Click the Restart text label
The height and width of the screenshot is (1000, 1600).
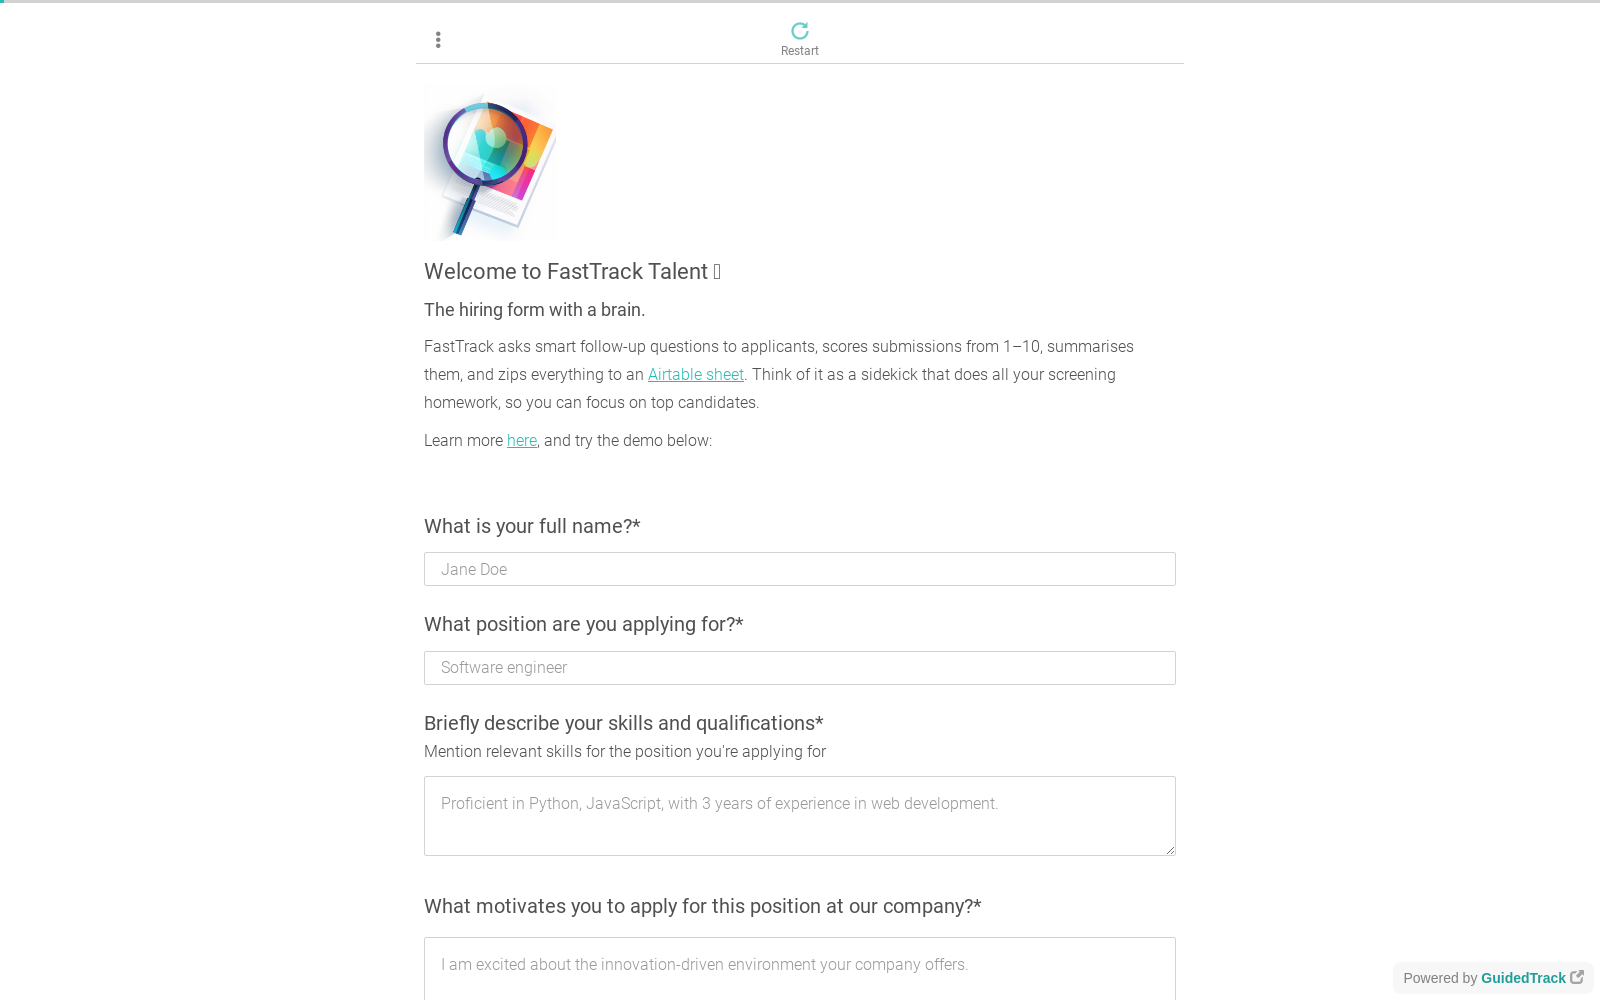[800, 51]
